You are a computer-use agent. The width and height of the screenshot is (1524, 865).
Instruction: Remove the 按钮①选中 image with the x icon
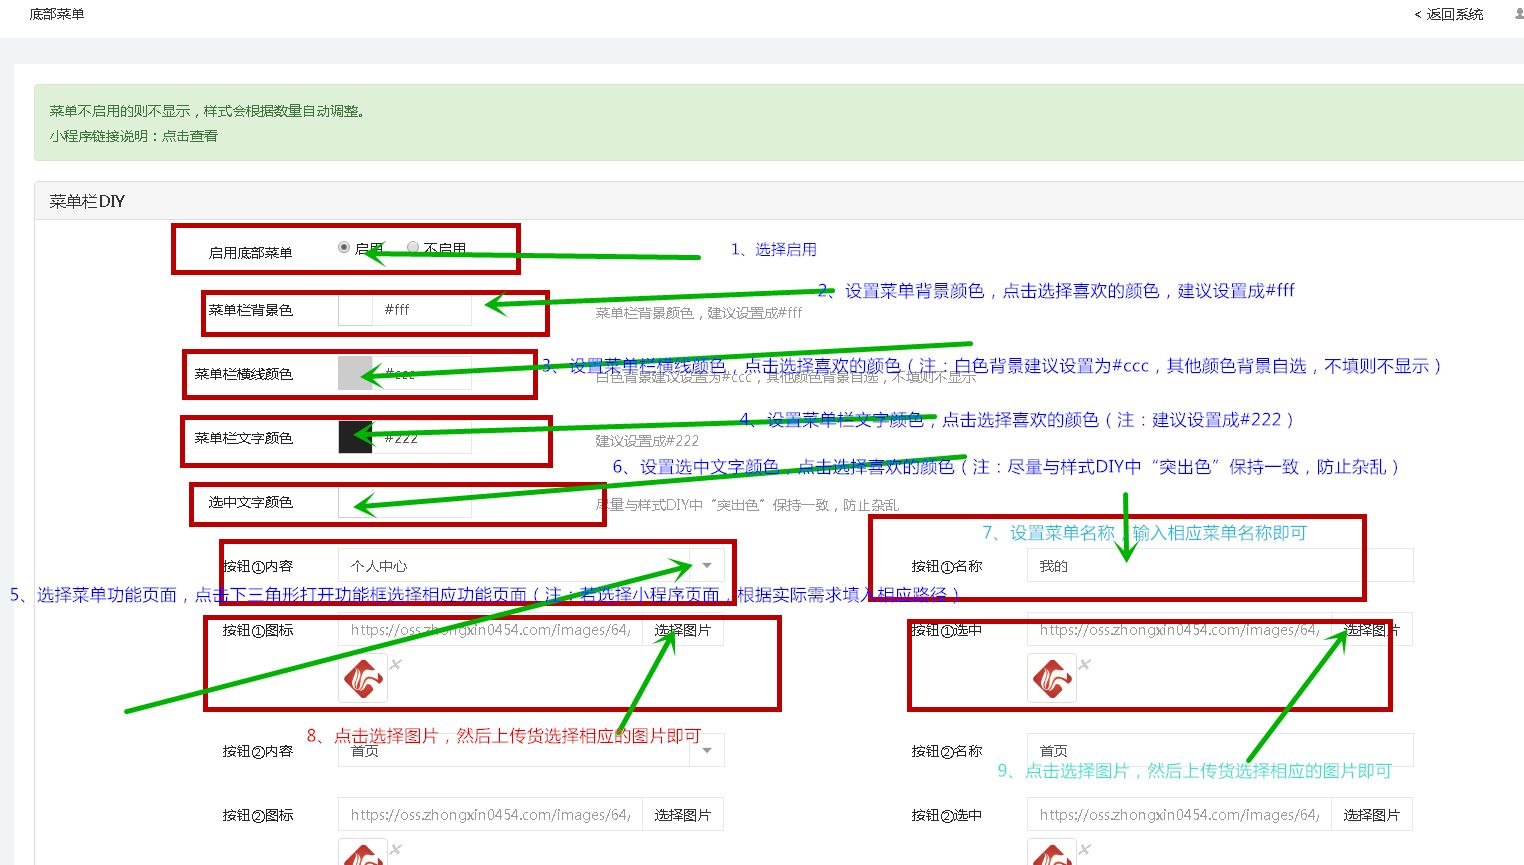click(1085, 664)
